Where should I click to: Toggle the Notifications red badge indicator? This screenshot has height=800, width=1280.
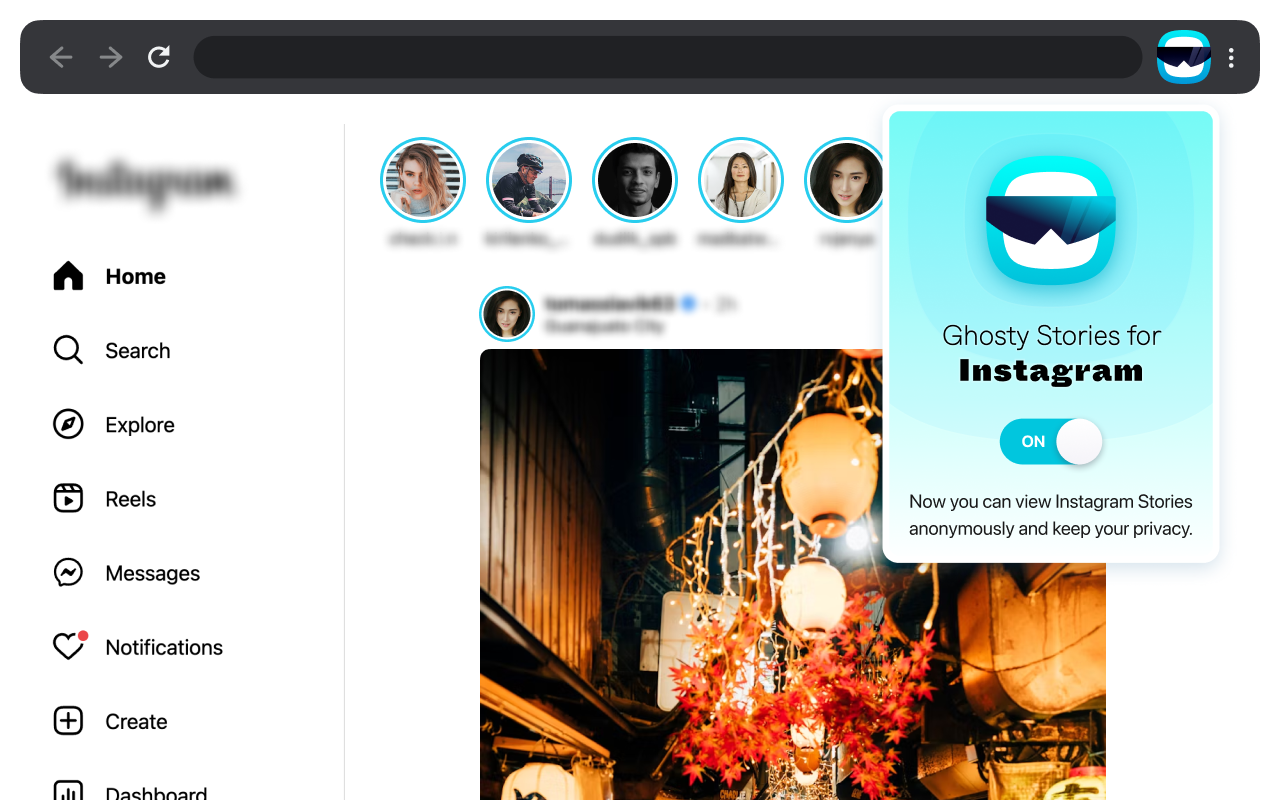click(x=83, y=633)
